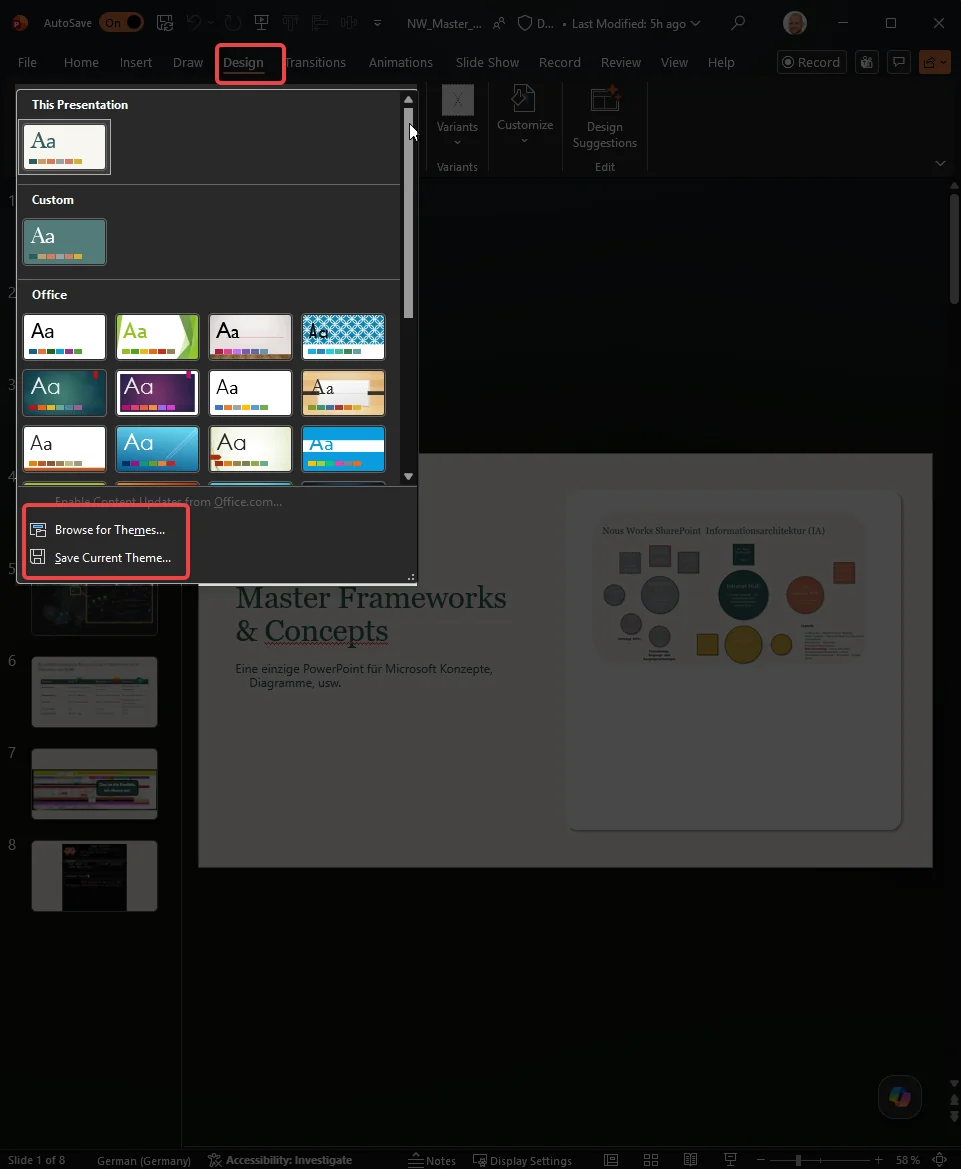
Task: Switch to Normal view icon
Action: (611, 1160)
